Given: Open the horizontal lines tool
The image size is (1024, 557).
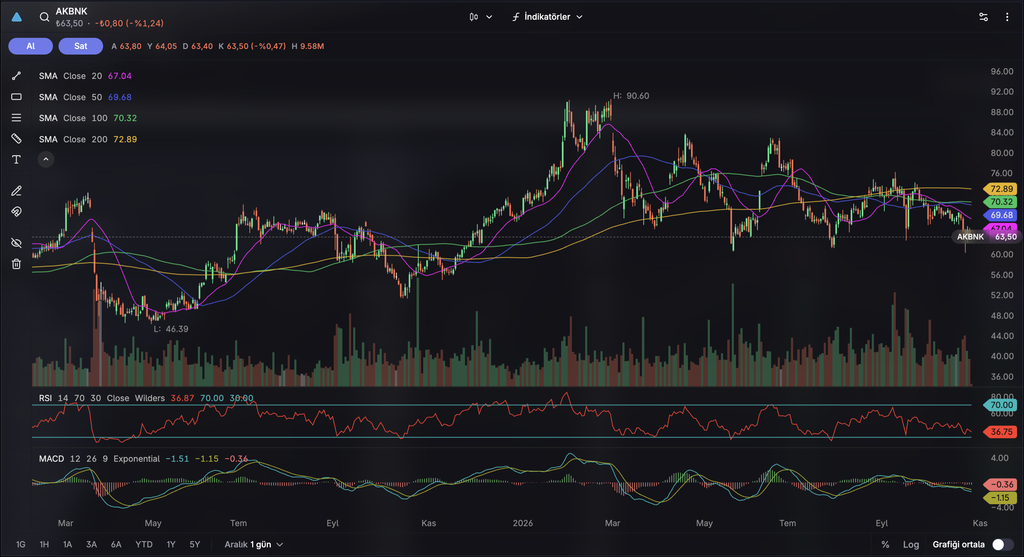Looking at the screenshot, I should point(16,118).
